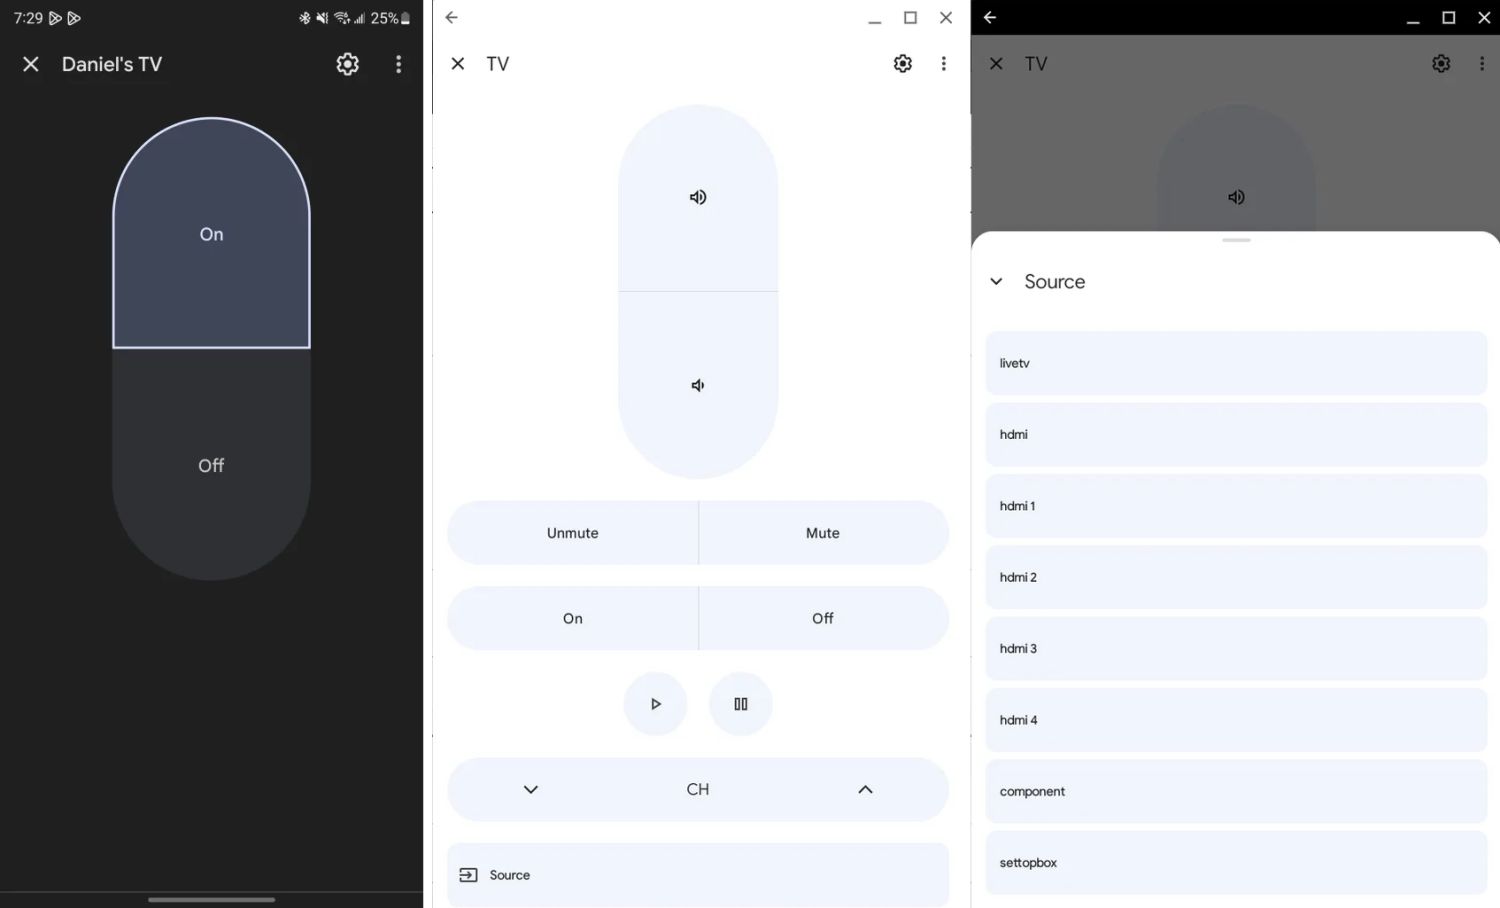Turn Daniel's TV on in dark panel
1500x908 pixels.
[x=211, y=234]
